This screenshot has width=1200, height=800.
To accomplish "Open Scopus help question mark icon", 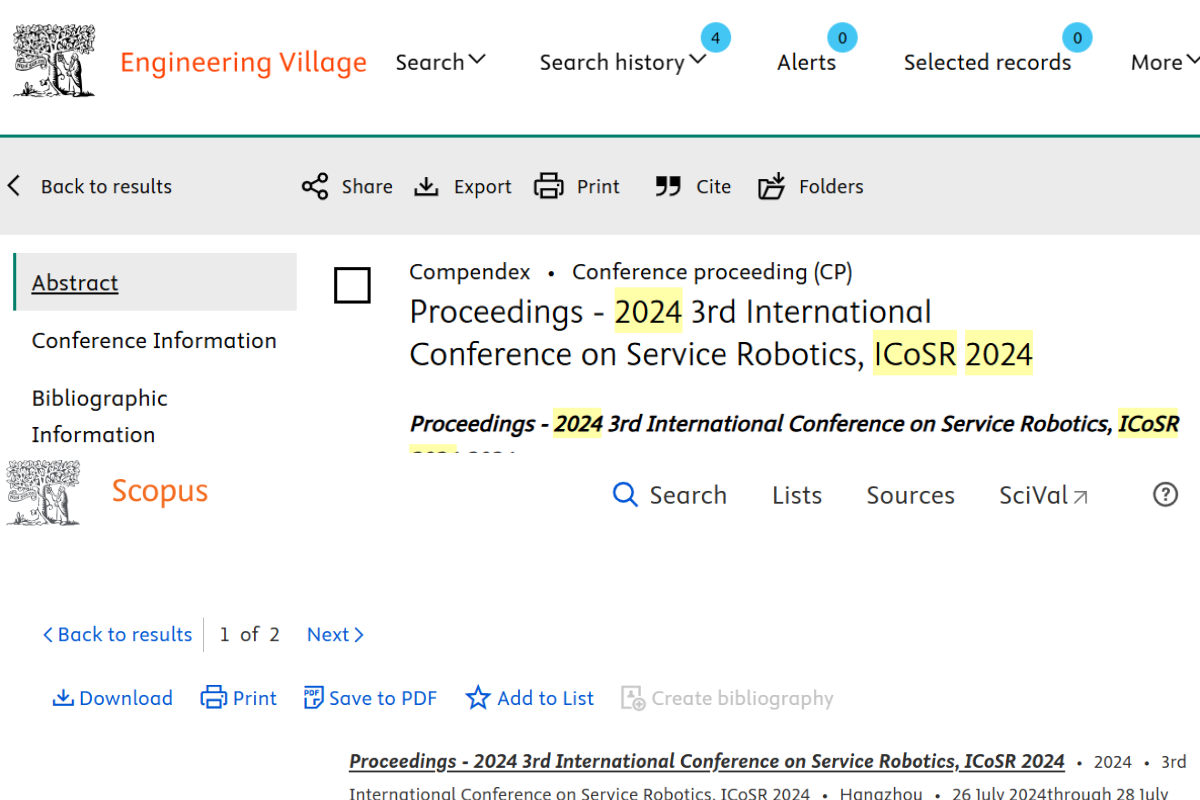I will tap(1165, 494).
